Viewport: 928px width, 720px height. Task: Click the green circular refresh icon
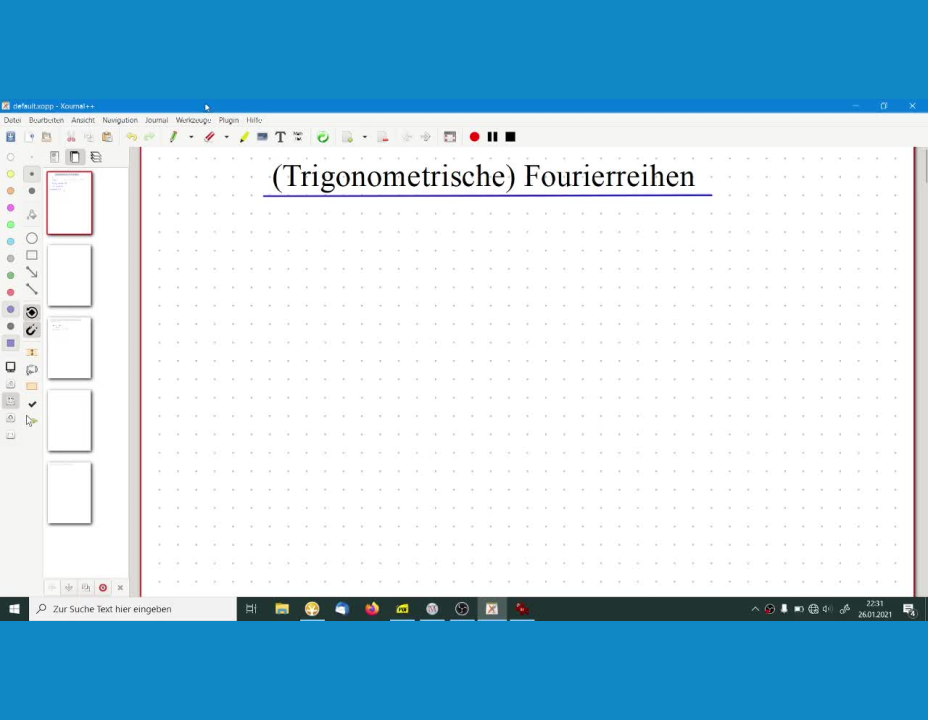point(323,137)
